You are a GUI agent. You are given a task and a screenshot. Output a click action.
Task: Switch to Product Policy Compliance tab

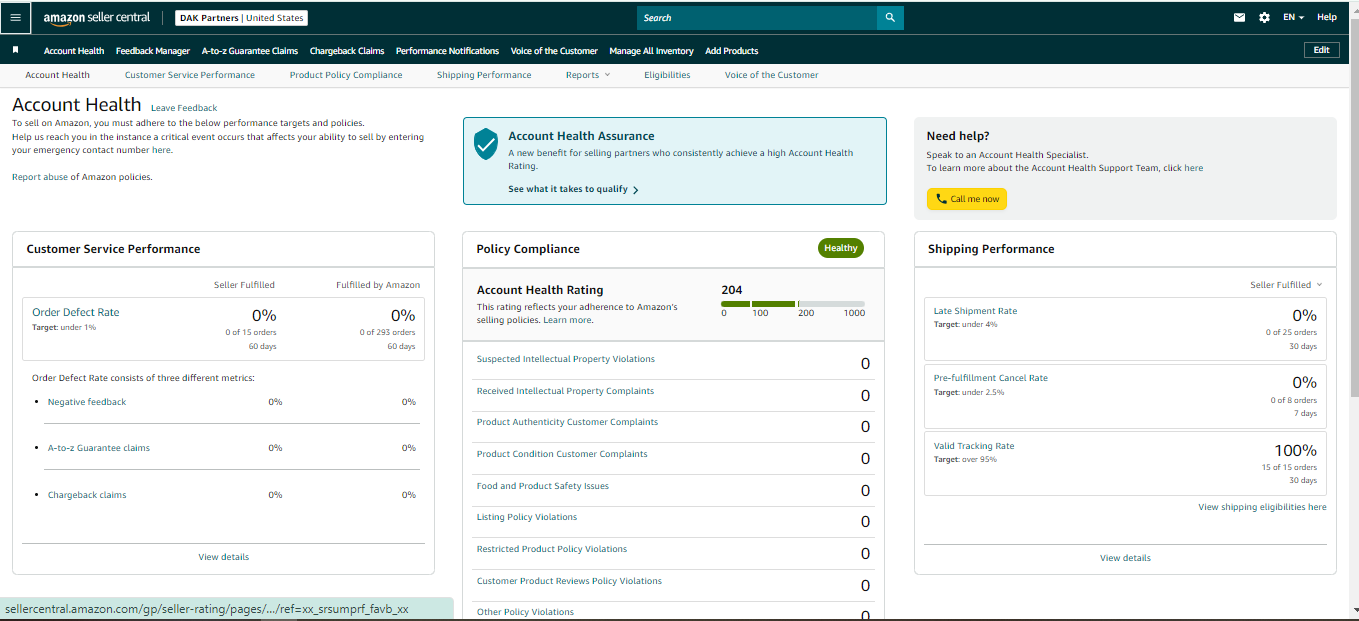click(346, 75)
